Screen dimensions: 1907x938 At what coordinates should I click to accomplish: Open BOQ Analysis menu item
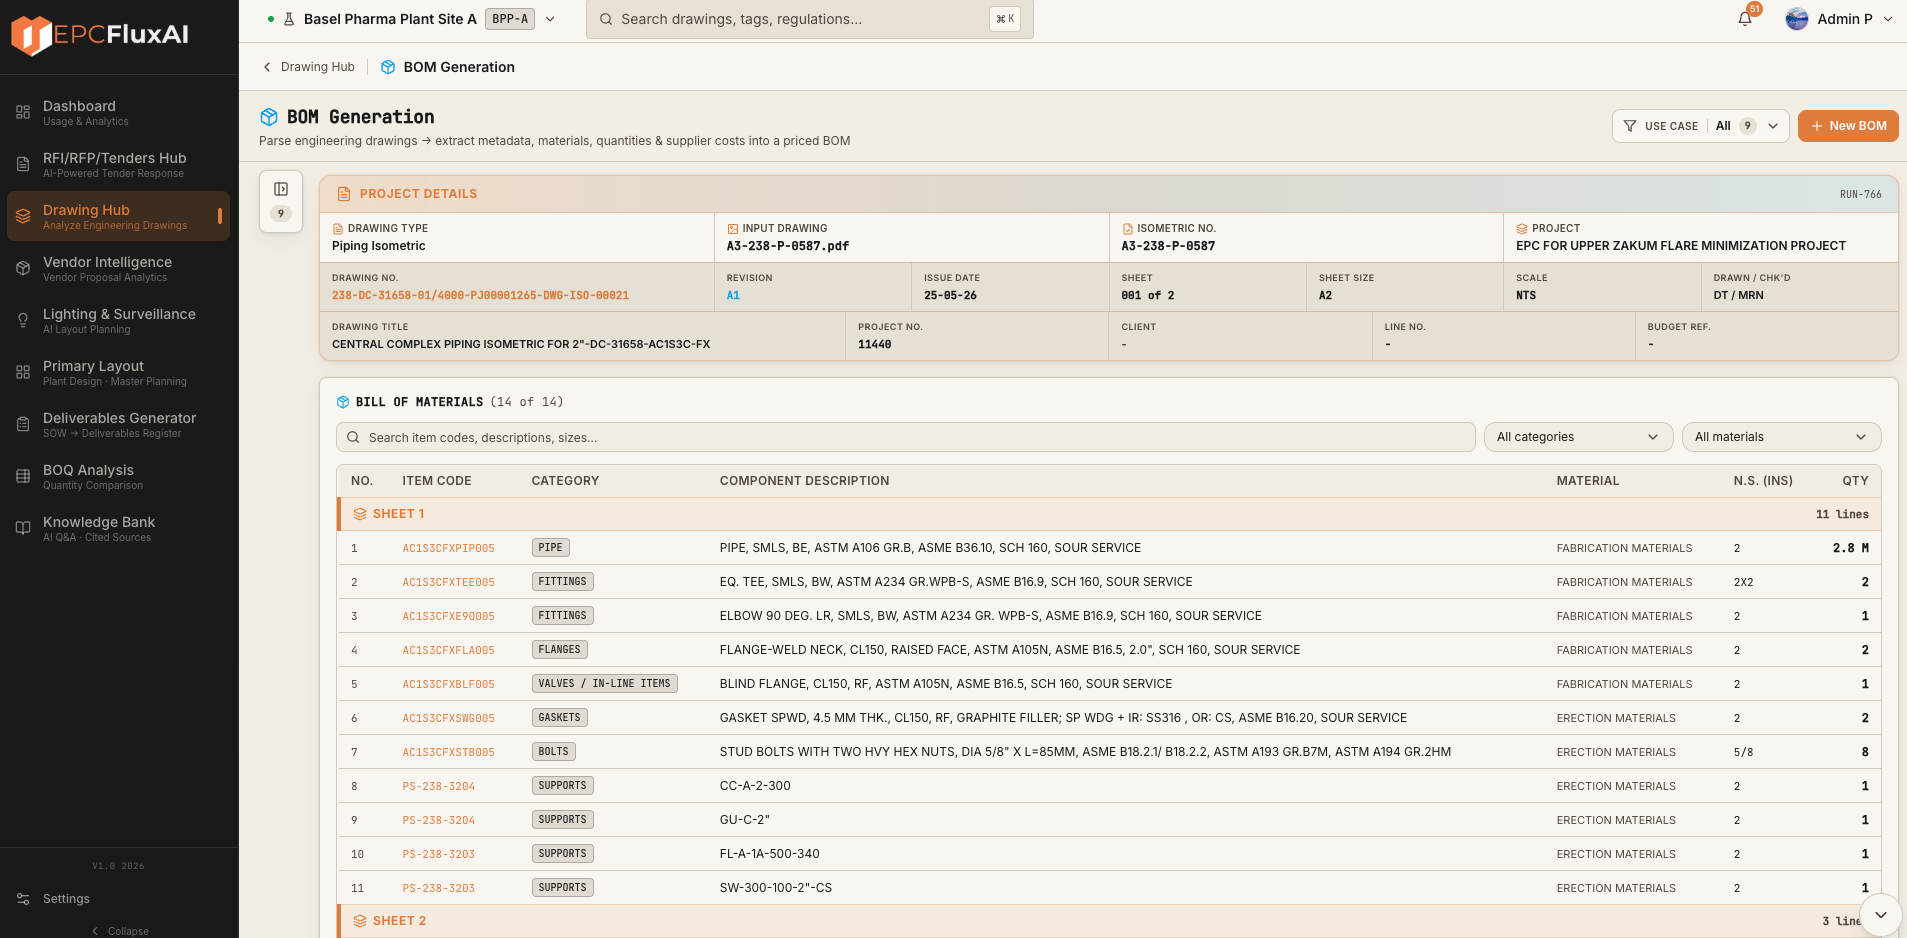[x=118, y=476]
